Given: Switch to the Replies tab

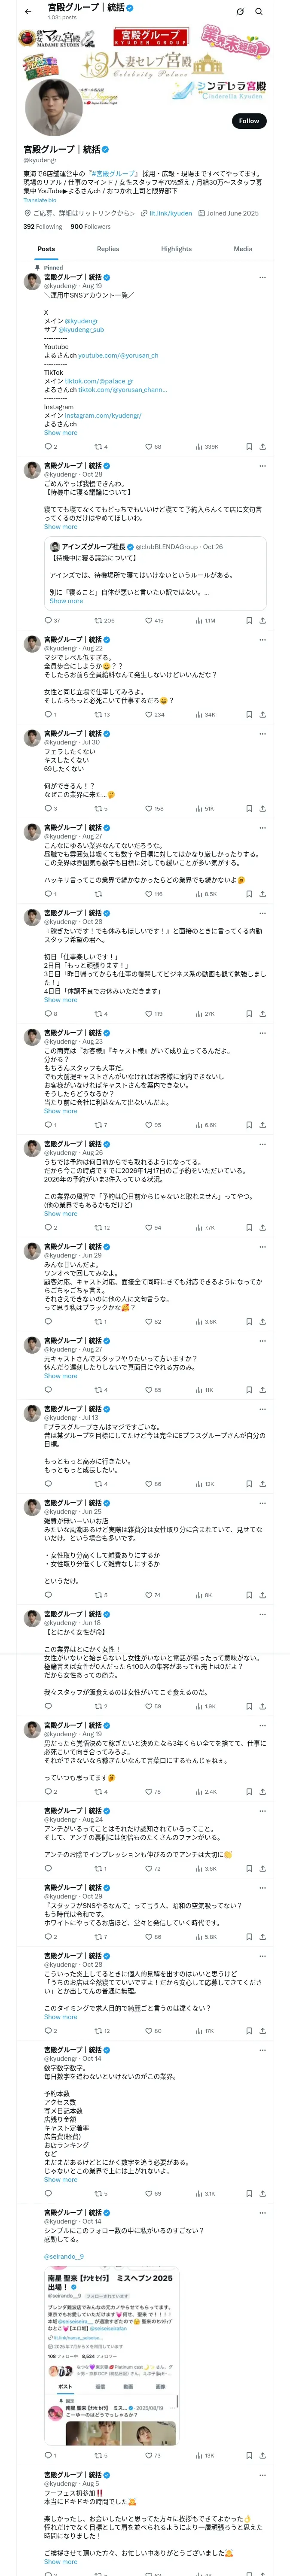Looking at the screenshot, I should (108, 249).
